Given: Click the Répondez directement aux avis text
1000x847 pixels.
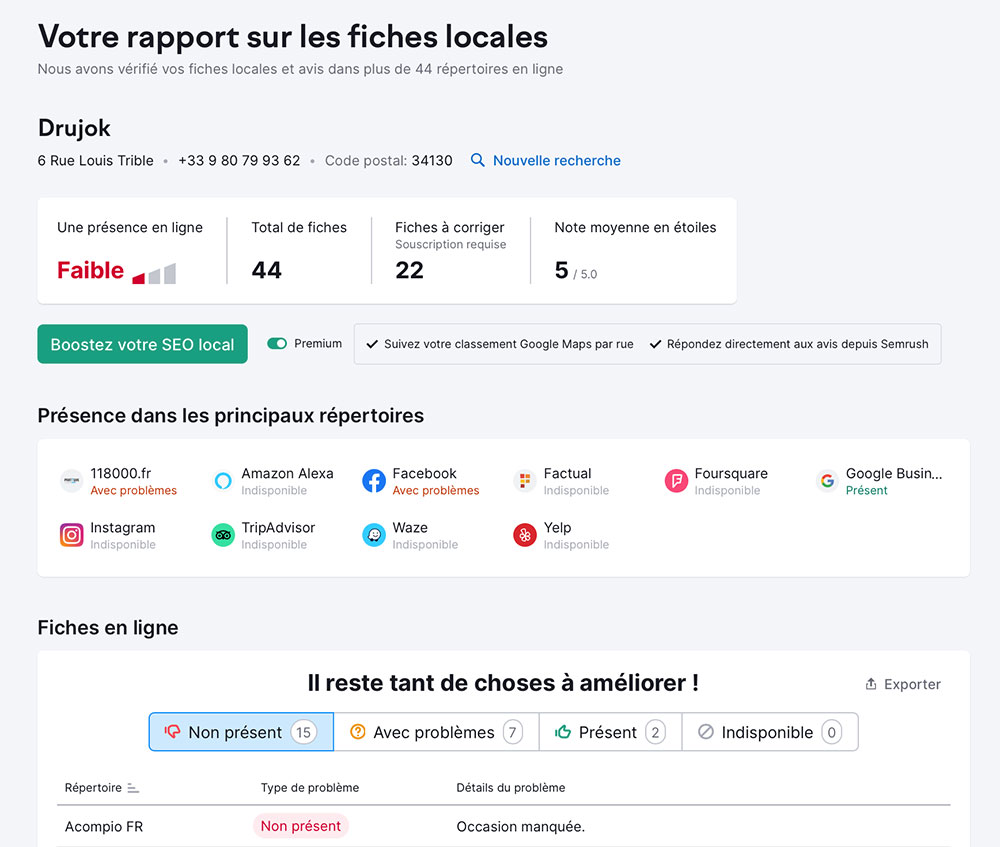Looking at the screenshot, I should [797, 344].
